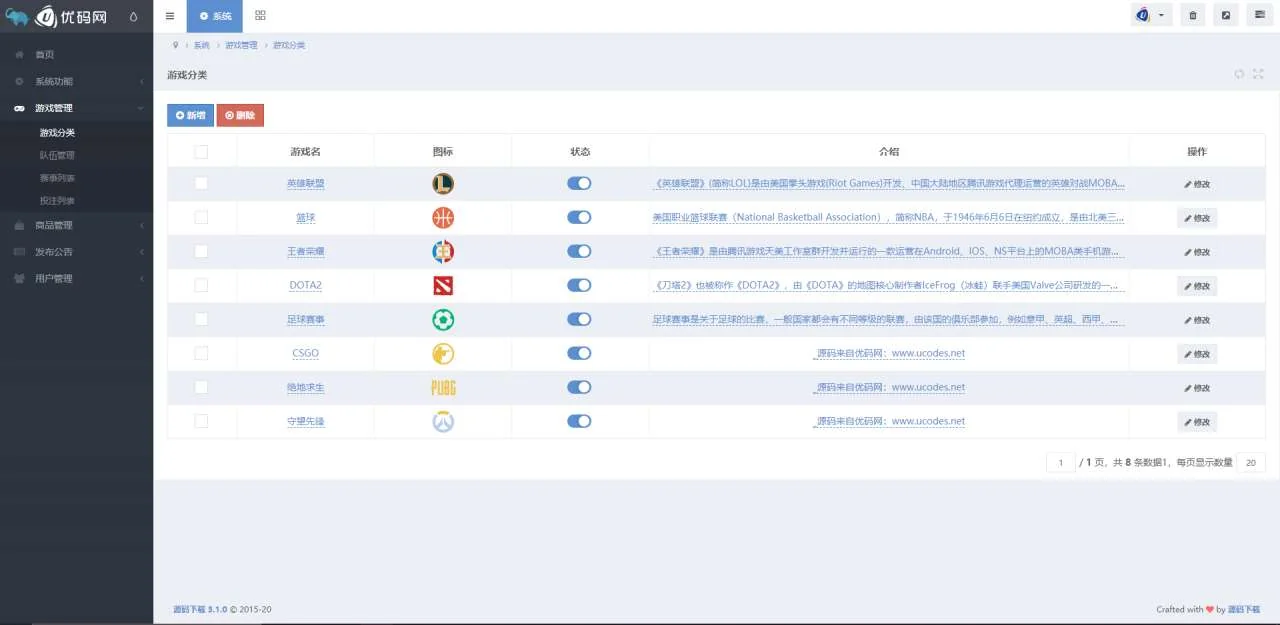
Task: Select 队伍管理 in the sidebar
Action: point(57,155)
